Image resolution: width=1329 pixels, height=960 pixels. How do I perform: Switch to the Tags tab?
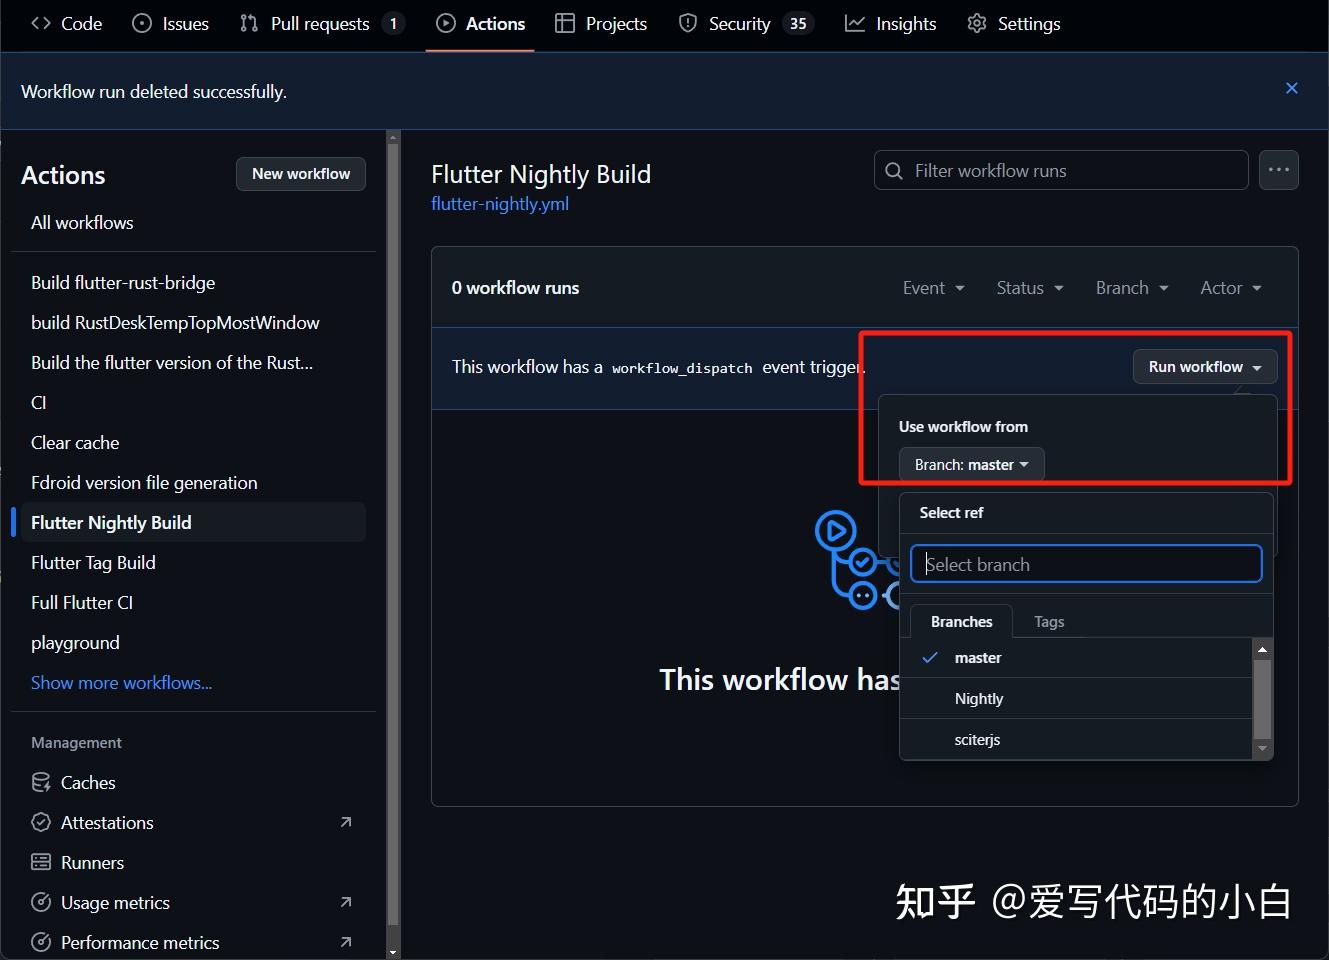click(x=1049, y=621)
